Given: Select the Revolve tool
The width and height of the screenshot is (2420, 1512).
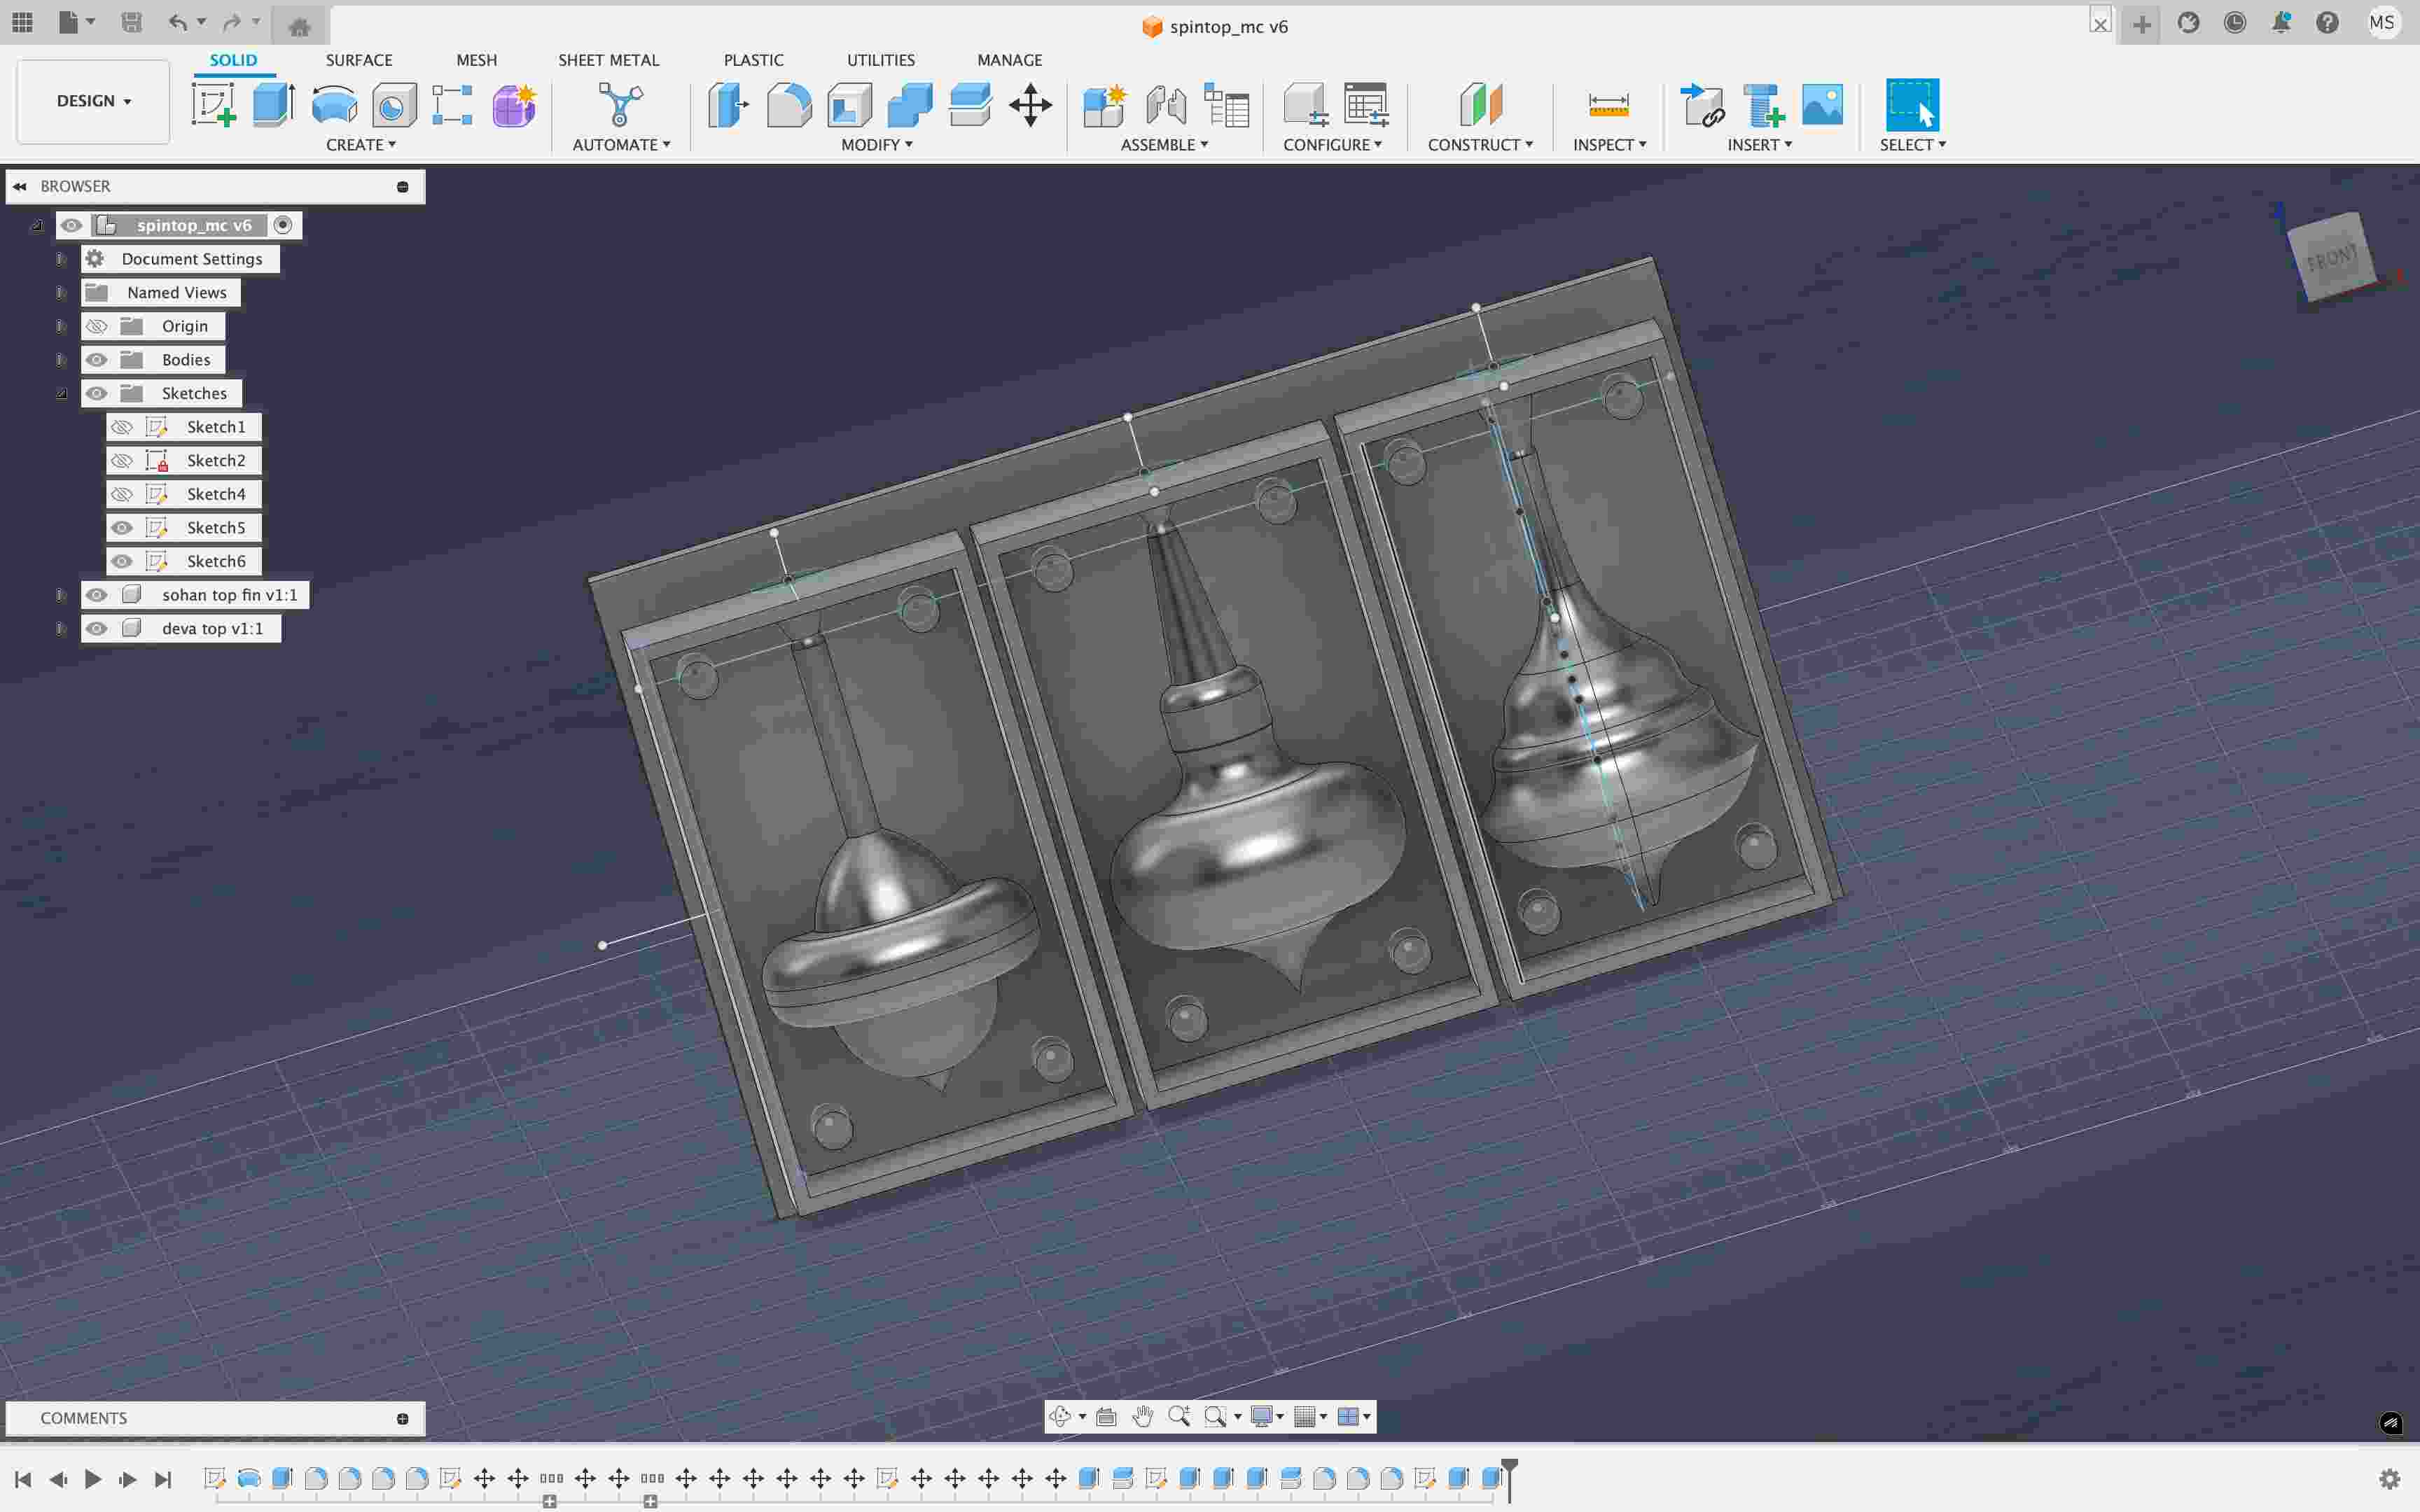Looking at the screenshot, I should [334, 105].
